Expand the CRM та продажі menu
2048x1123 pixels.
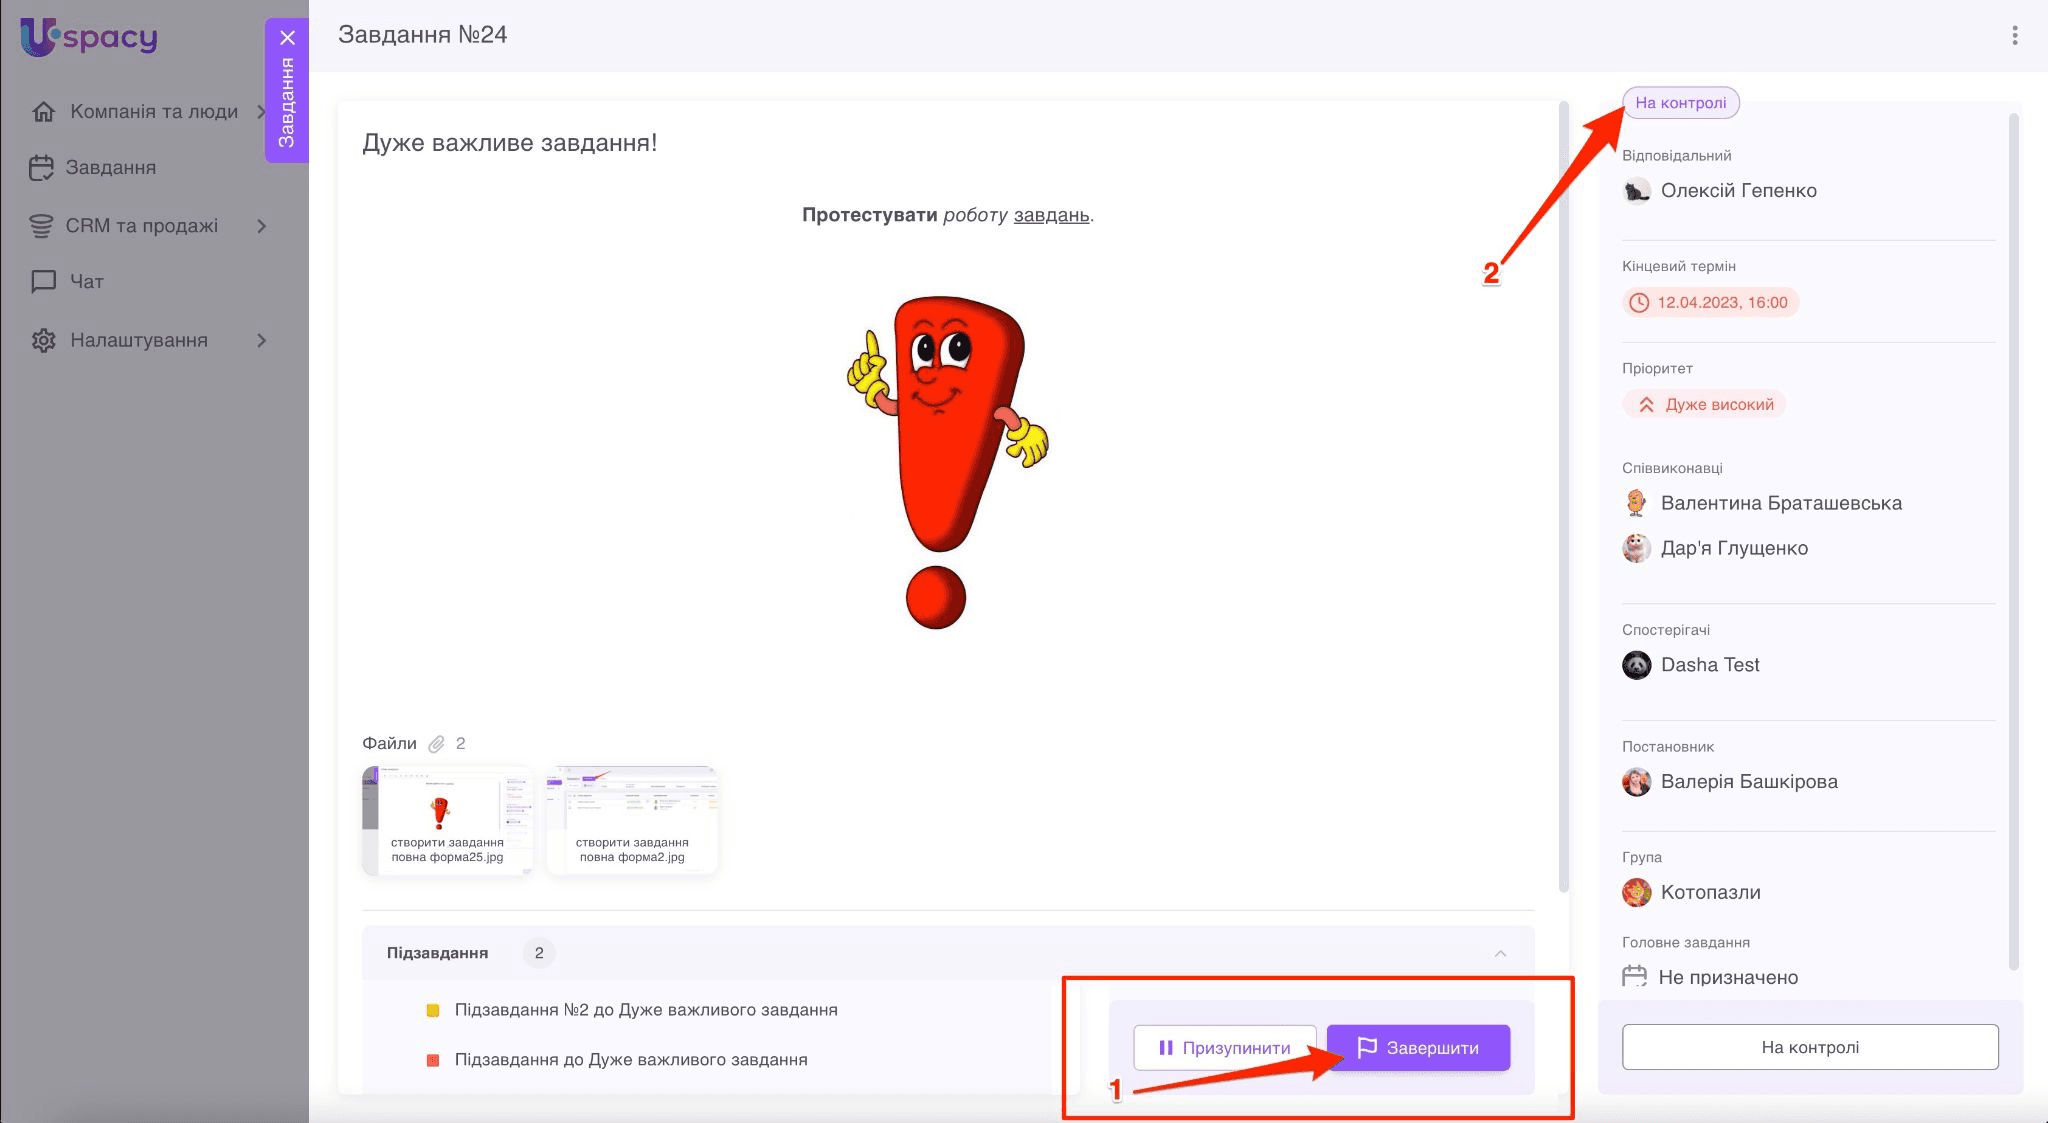262,226
